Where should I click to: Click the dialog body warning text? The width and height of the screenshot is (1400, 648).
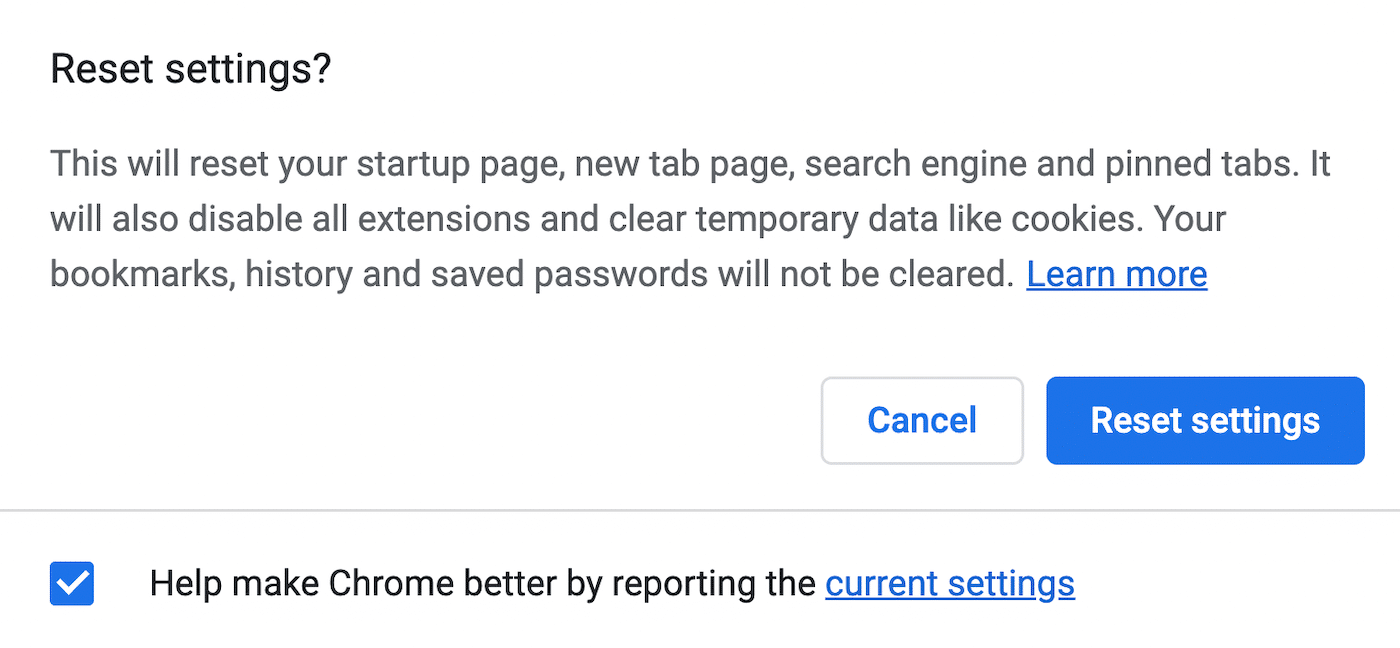[690, 217]
